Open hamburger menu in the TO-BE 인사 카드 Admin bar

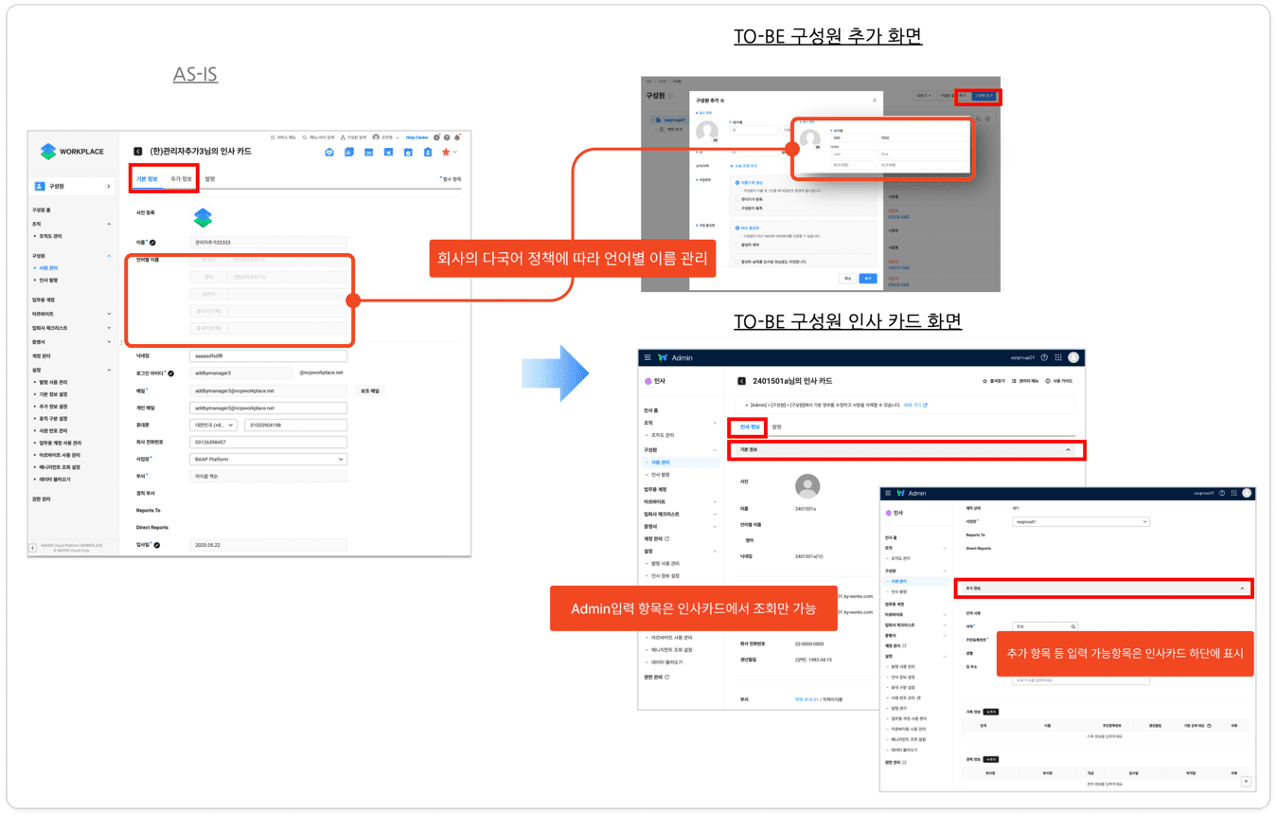(x=647, y=357)
